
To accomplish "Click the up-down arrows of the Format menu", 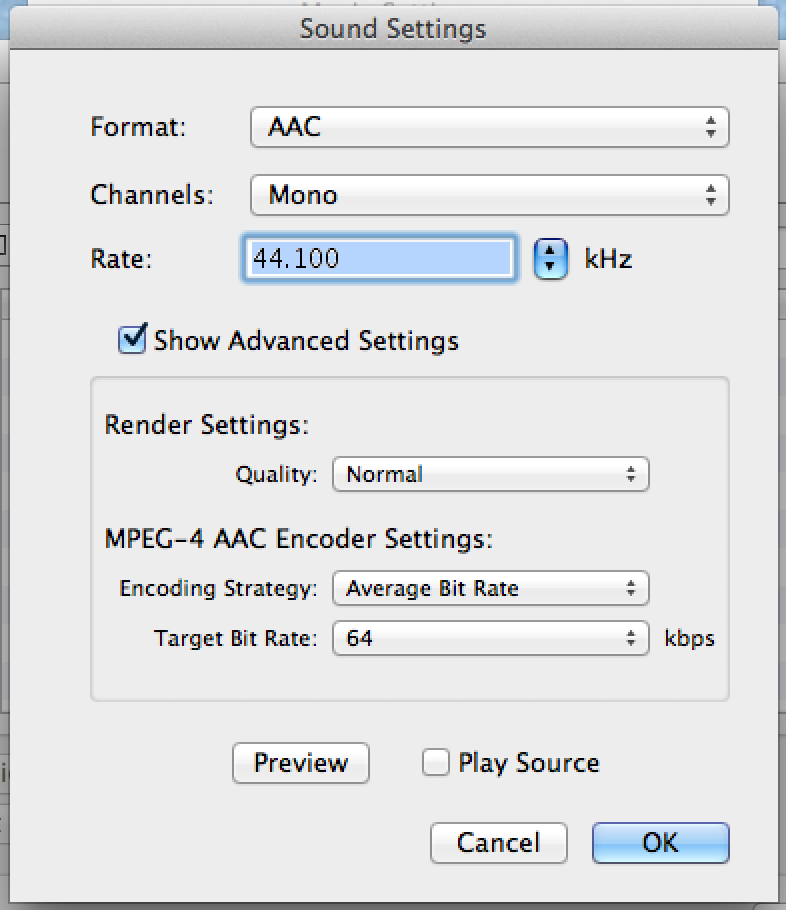I will [x=711, y=127].
